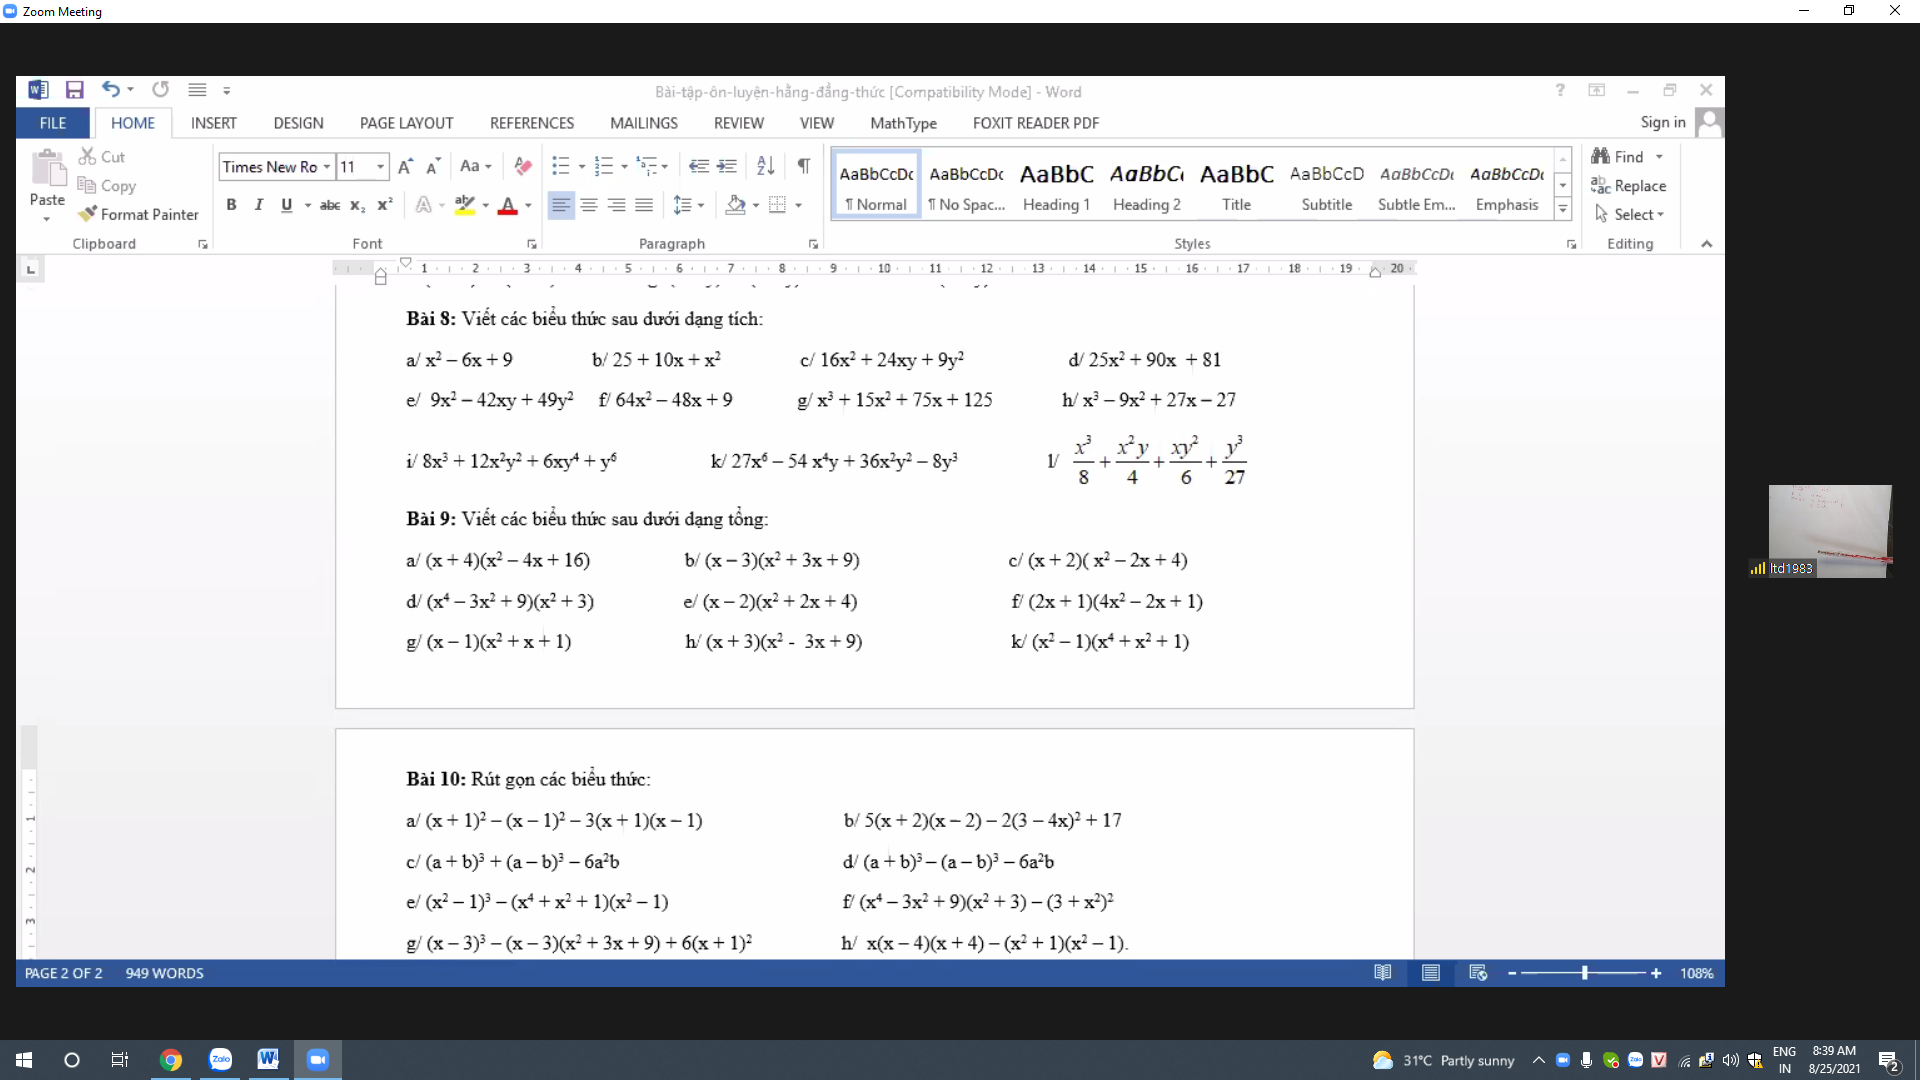Click the Increase Indent icon

point(727,166)
